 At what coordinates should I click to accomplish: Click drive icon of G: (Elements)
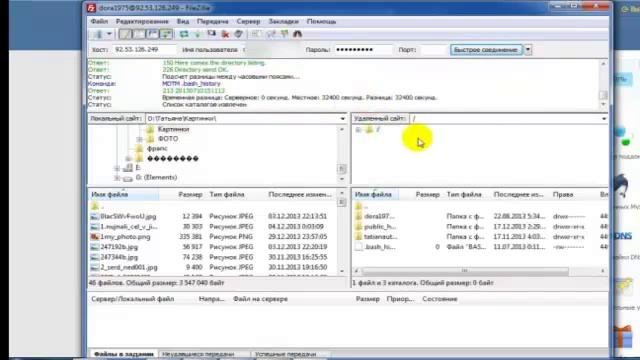[128, 178]
